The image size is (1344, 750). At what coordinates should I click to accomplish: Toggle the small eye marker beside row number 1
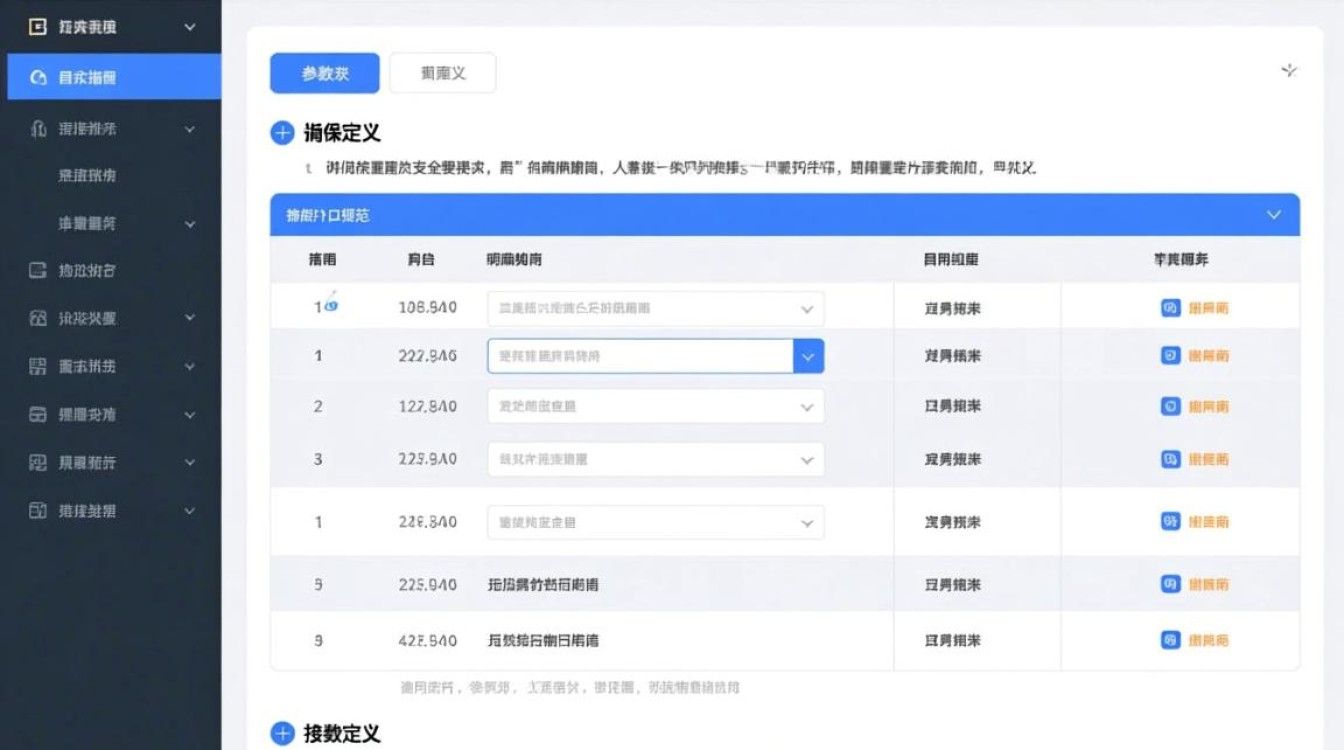point(329,305)
